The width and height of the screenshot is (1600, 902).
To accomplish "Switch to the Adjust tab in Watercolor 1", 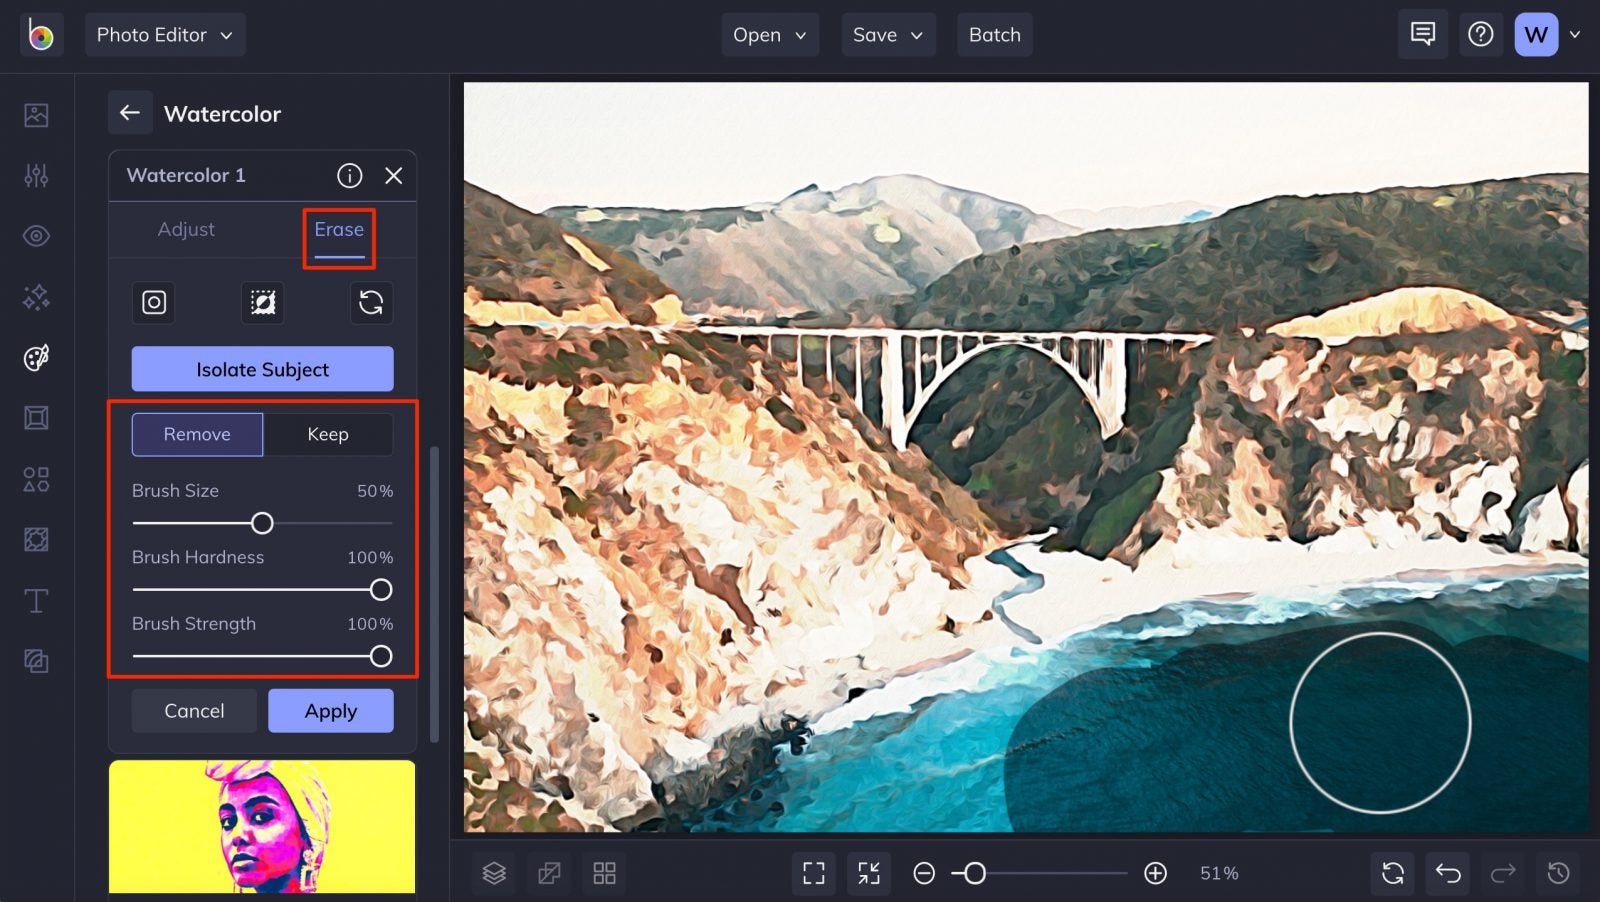I will tap(186, 229).
